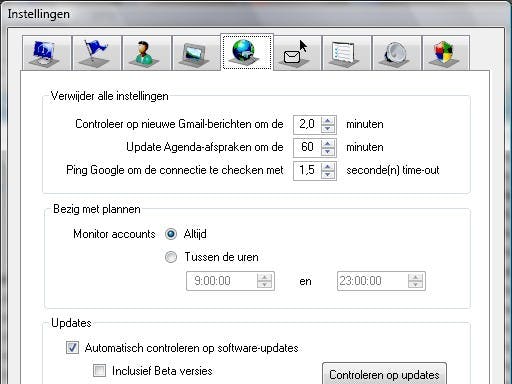Decrease the 9:00:00 start time

(264, 285)
